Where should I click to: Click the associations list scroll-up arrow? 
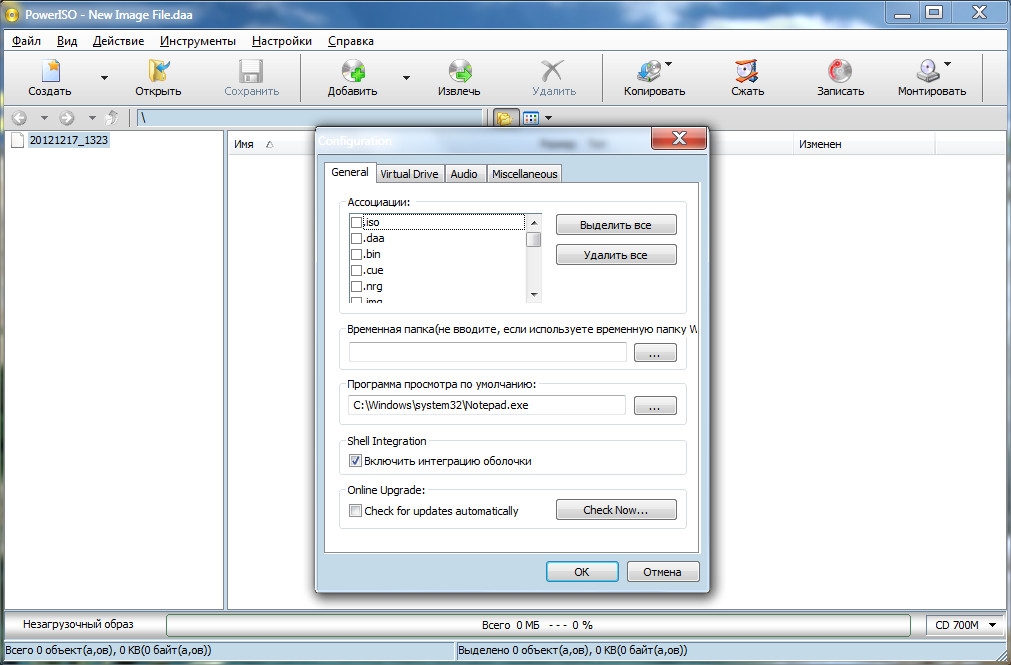click(533, 223)
